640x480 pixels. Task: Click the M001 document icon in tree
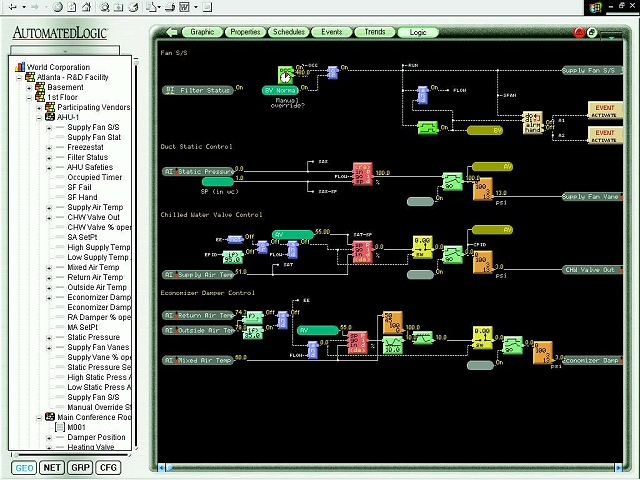coord(60,427)
